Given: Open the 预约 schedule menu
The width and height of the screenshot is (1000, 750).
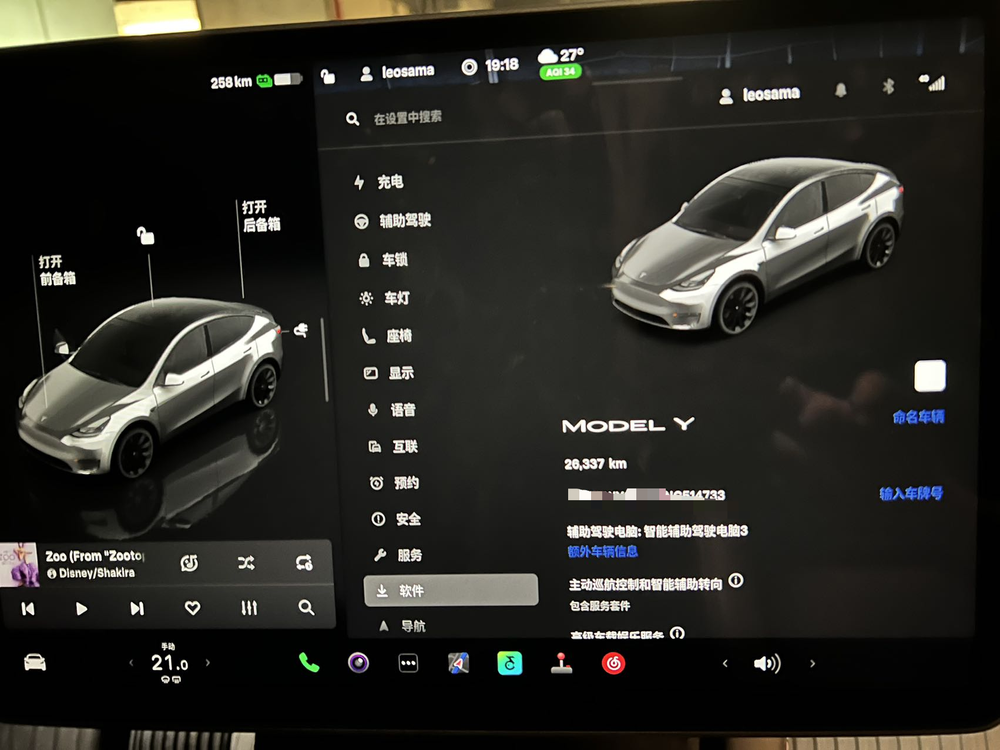Looking at the screenshot, I should point(395,483).
